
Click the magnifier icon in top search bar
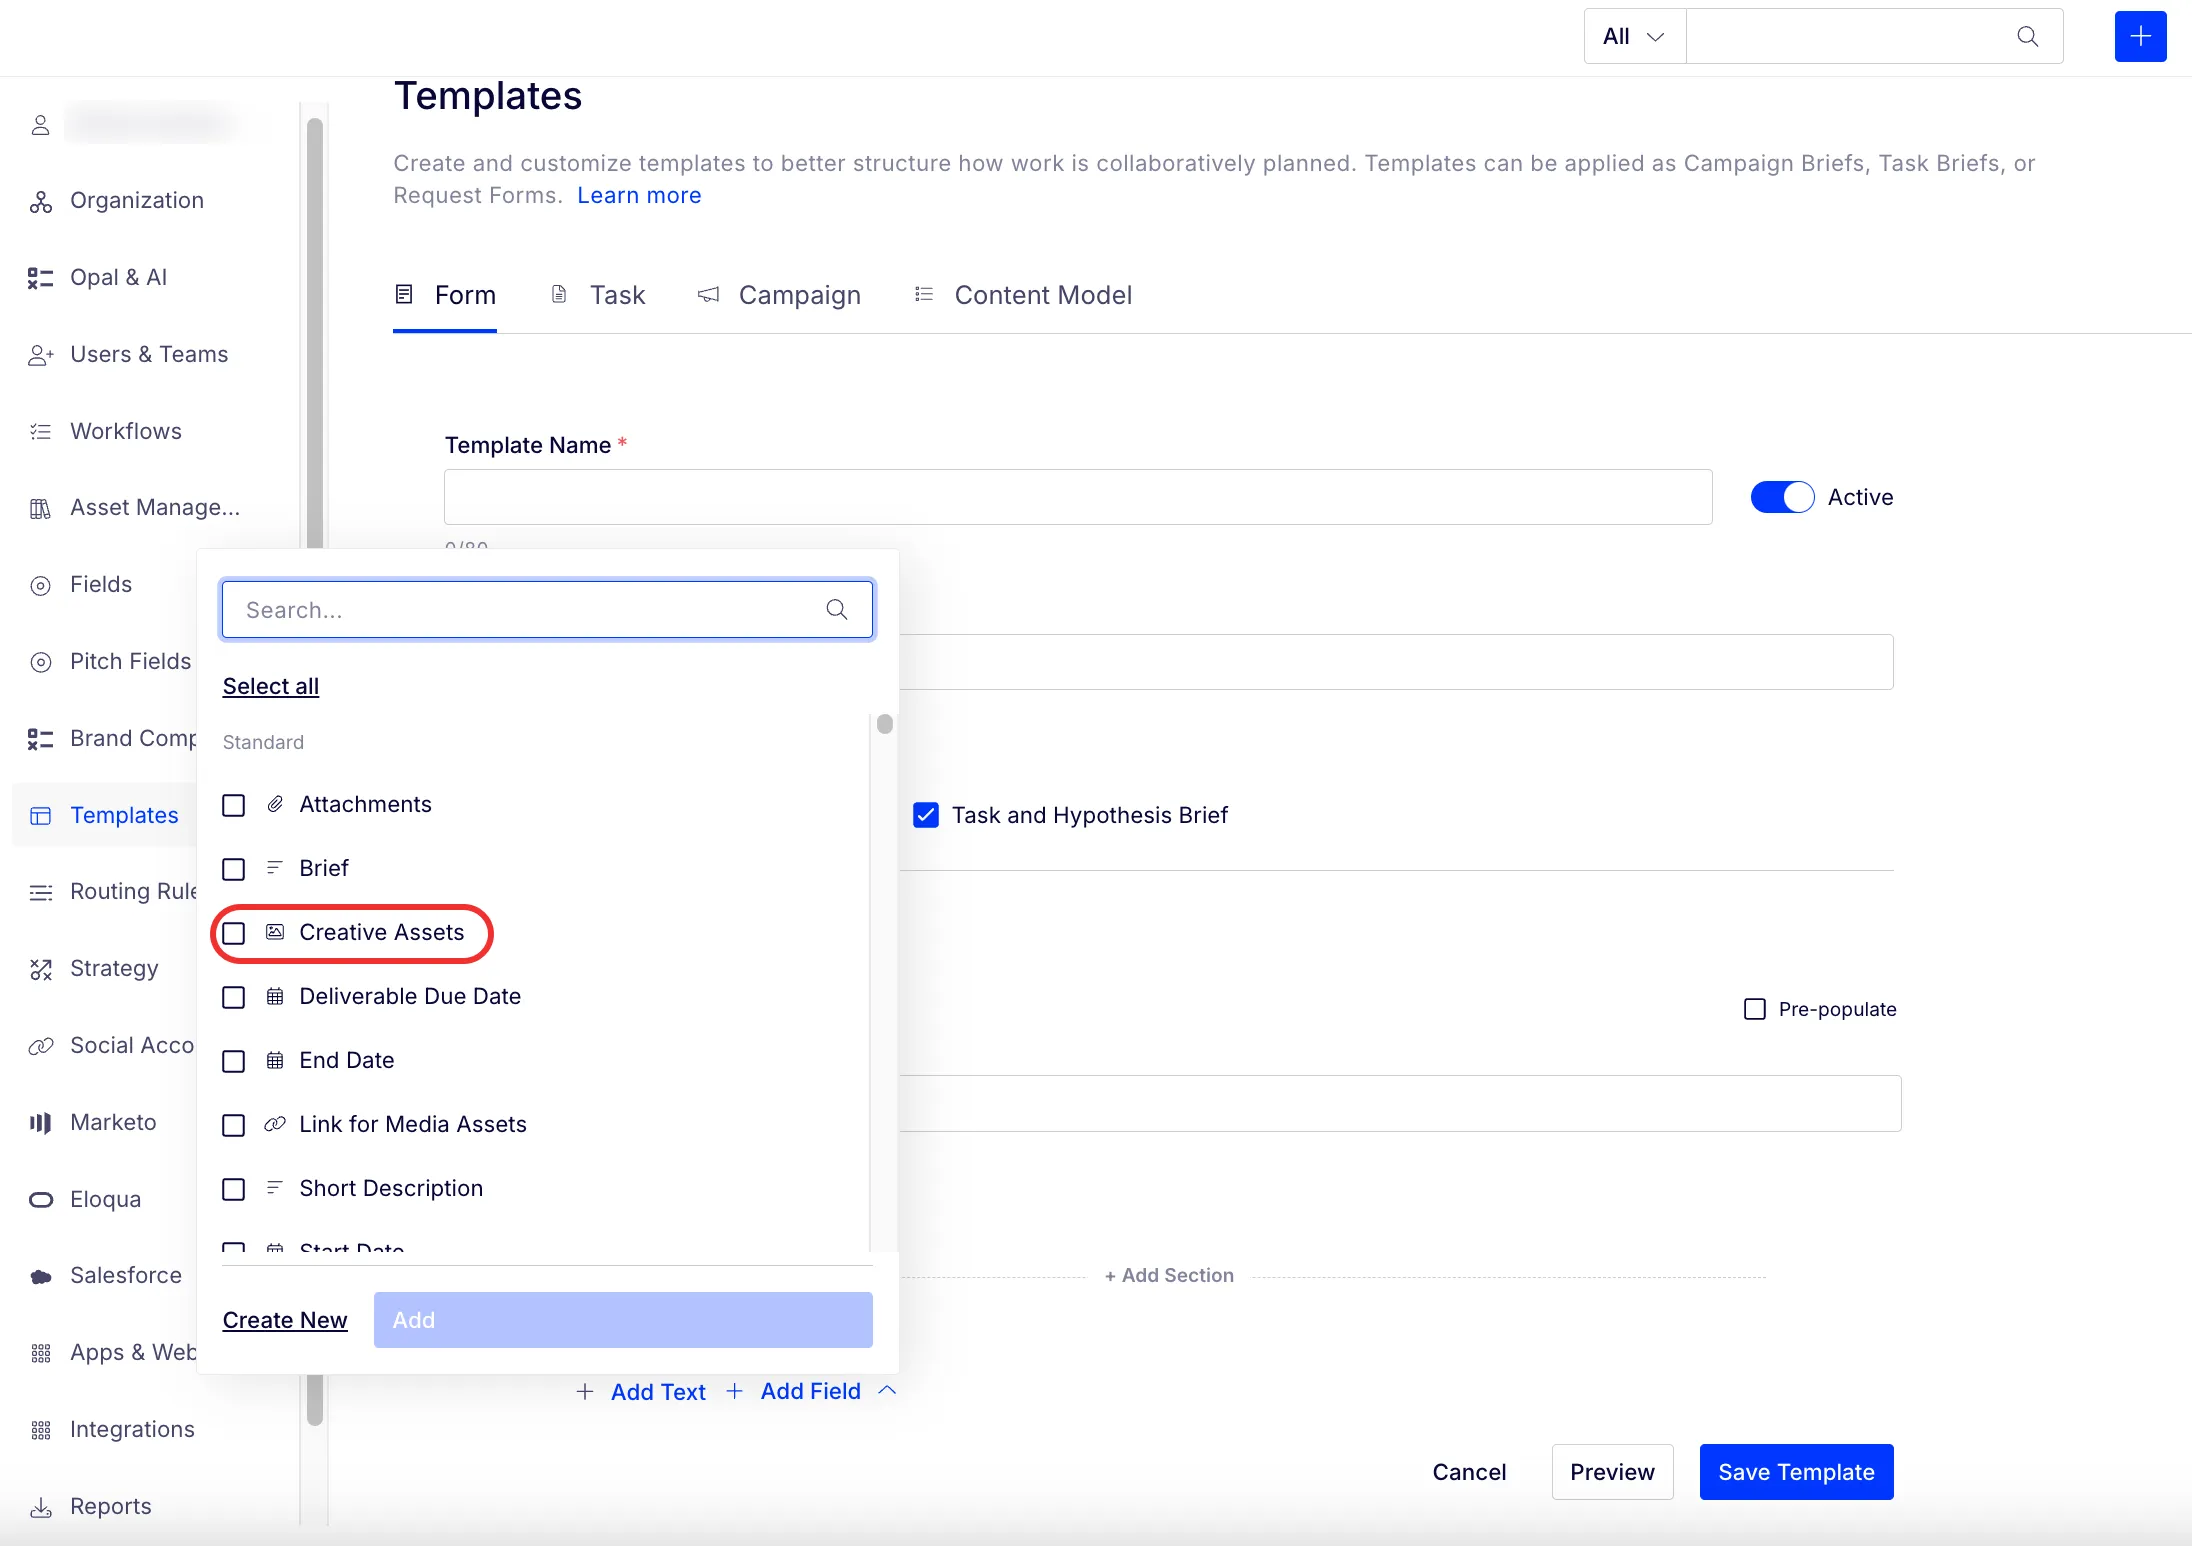tap(2027, 37)
